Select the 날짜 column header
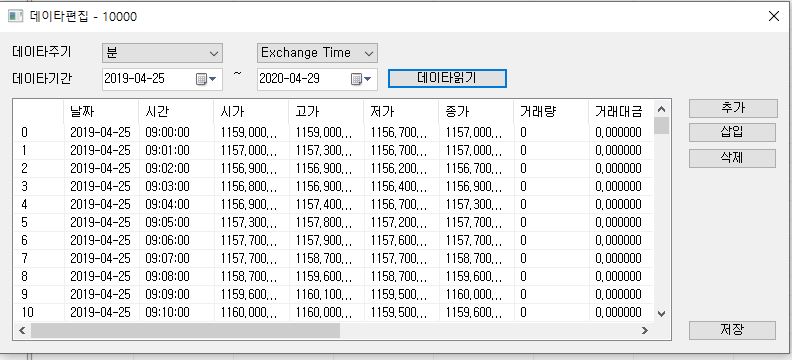 [101, 112]
